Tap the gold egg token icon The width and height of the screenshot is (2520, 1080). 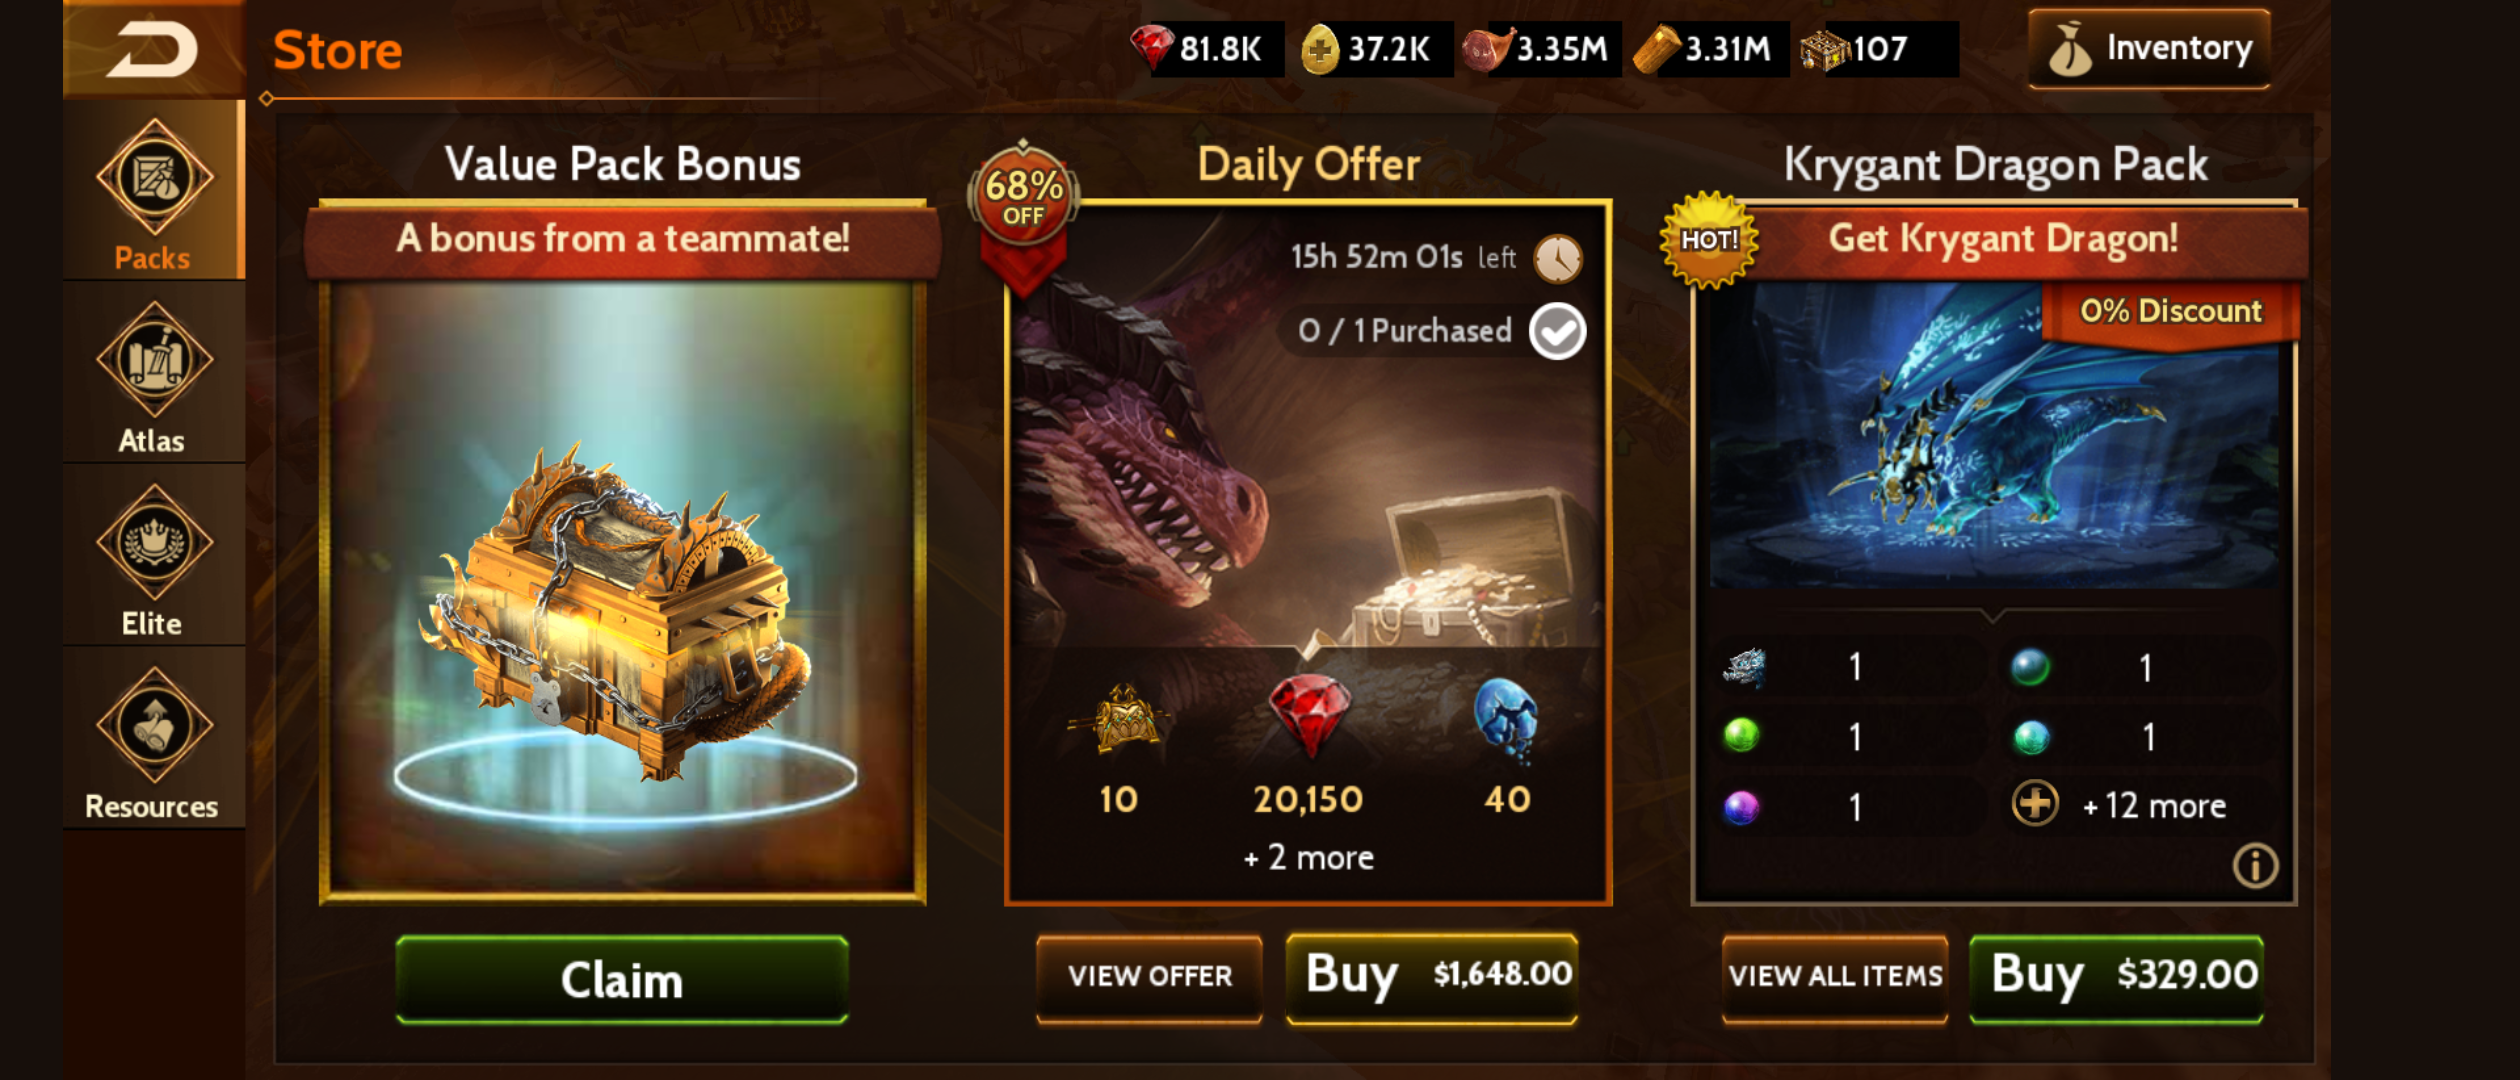[x=1320, y=49]
